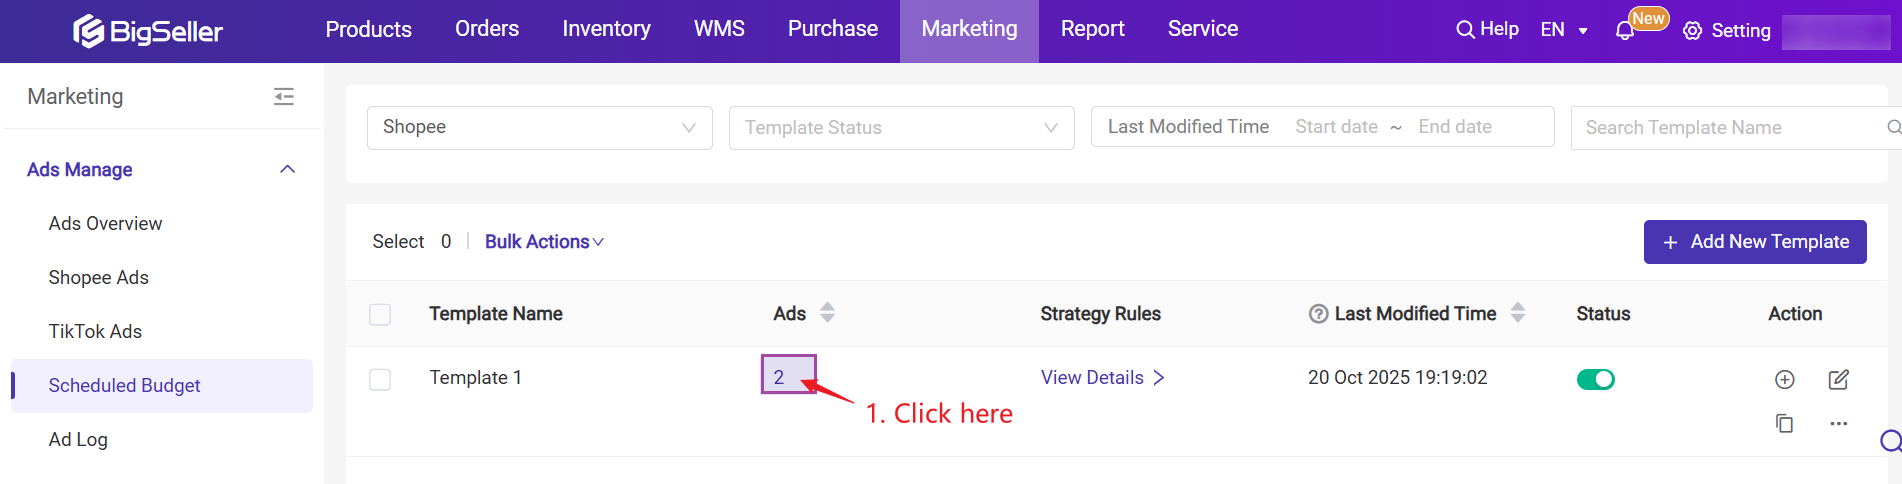Click the Last Modified Time help icon
Viewport: 1902px width, 484px height.
(x=1318, y=314)
